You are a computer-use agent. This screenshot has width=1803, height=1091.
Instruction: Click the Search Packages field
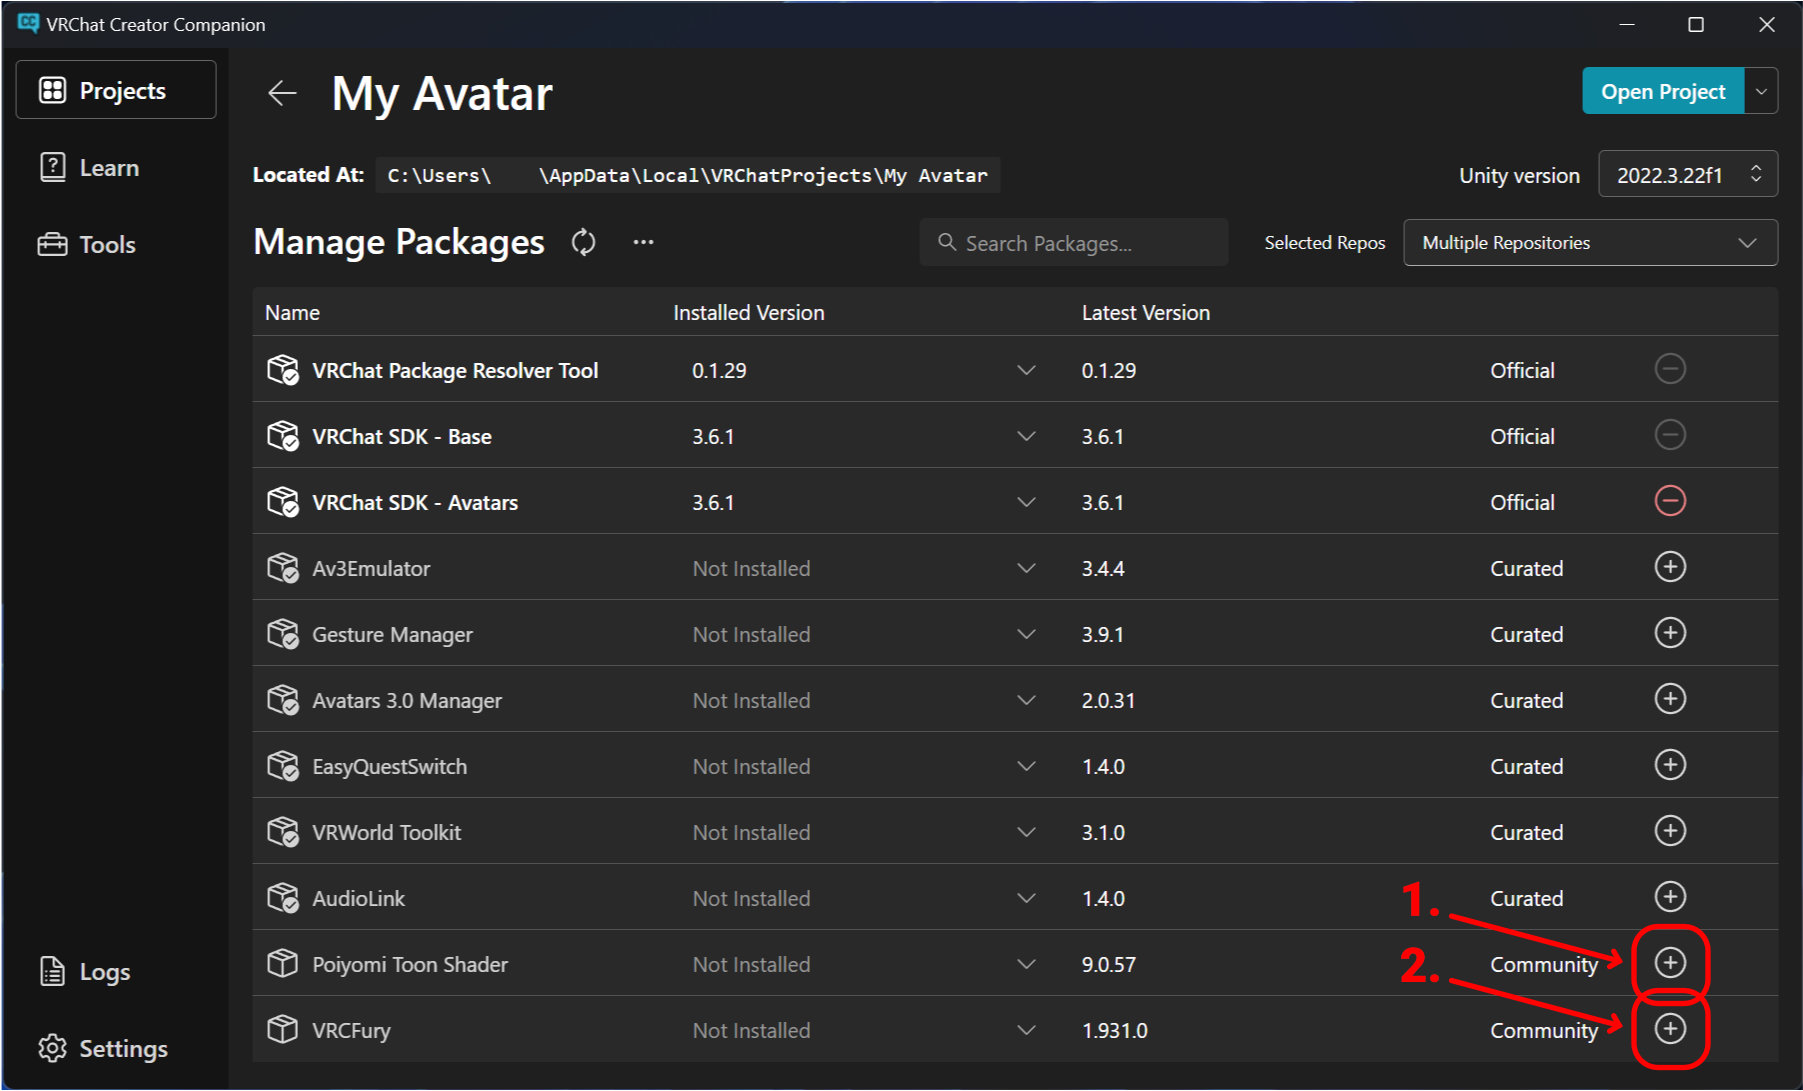tap(1074, 243)
